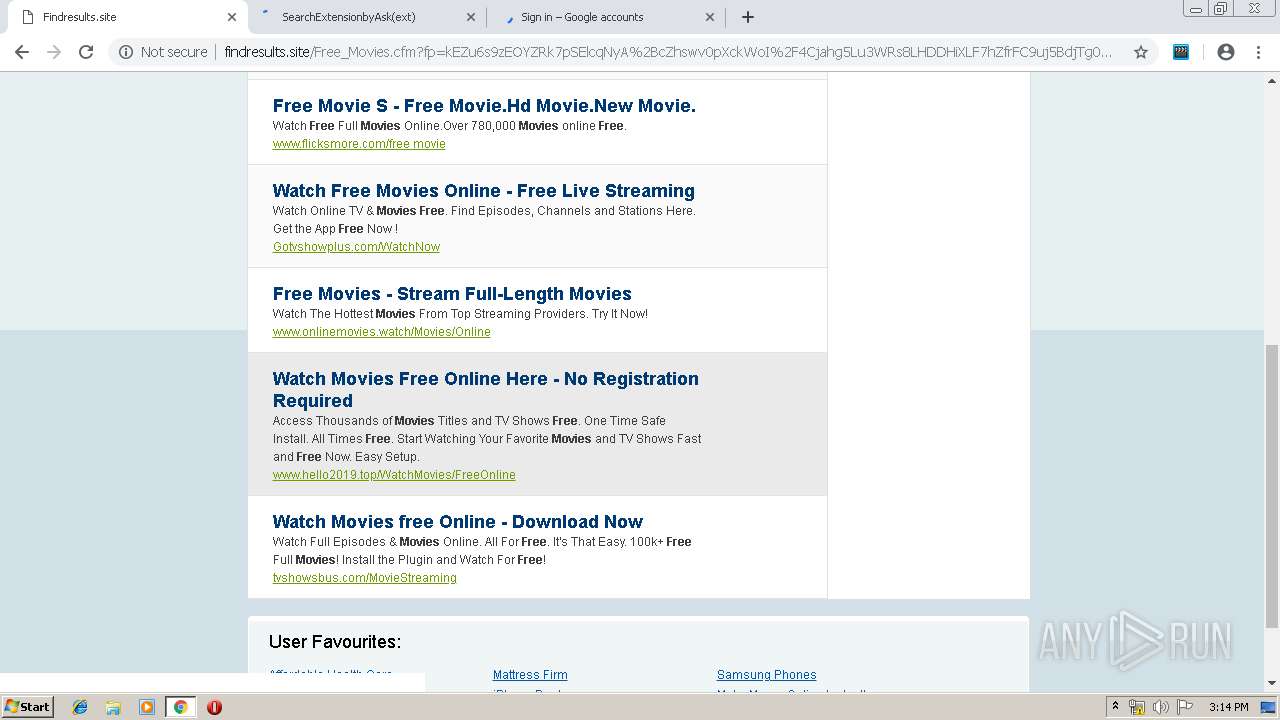This screenshot has height=720, width=1280.
Task: Launch Internet Explorer from the taskbar
Action: 80,707
